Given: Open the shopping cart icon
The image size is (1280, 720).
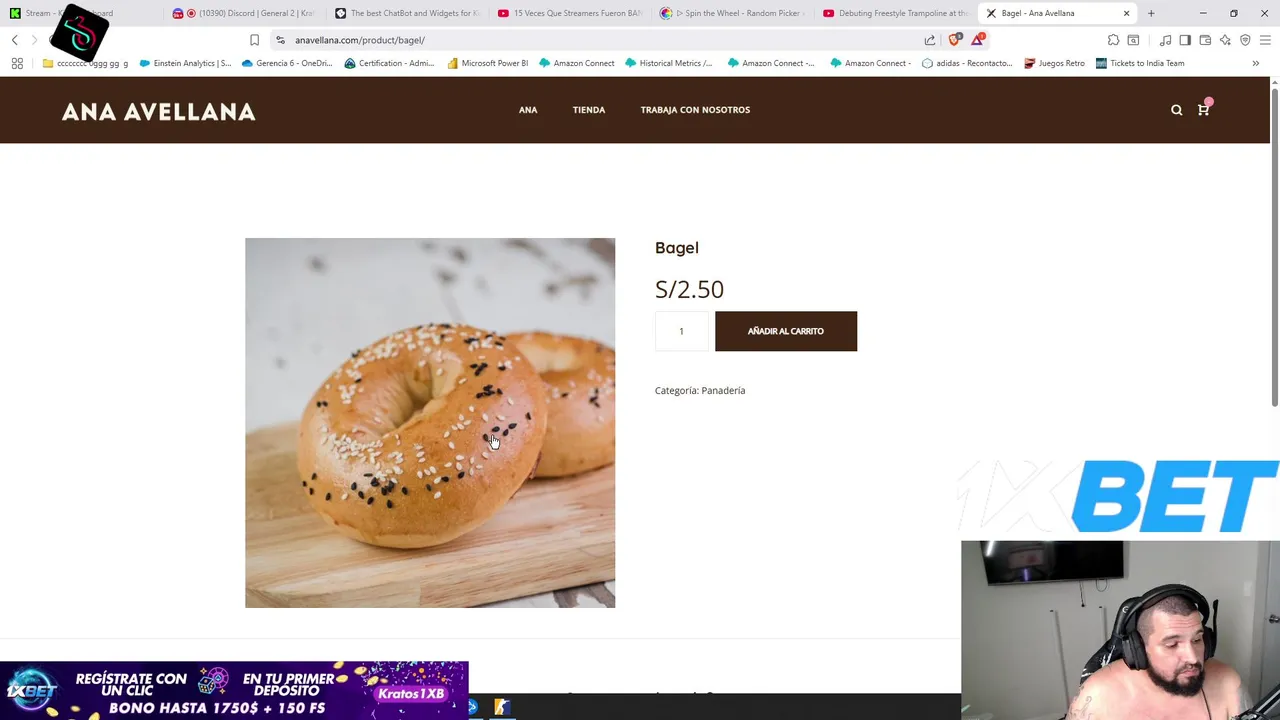Looking at the screenshot, I should [x=1203, y=109].
